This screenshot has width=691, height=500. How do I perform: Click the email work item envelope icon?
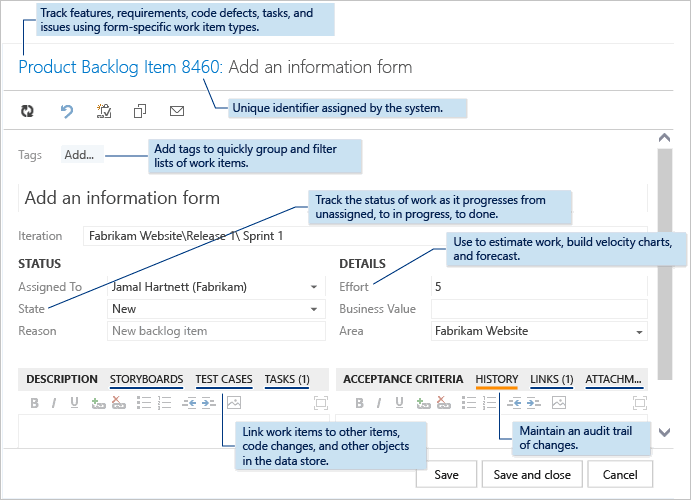pyautogui.click(x=177, y=111)
